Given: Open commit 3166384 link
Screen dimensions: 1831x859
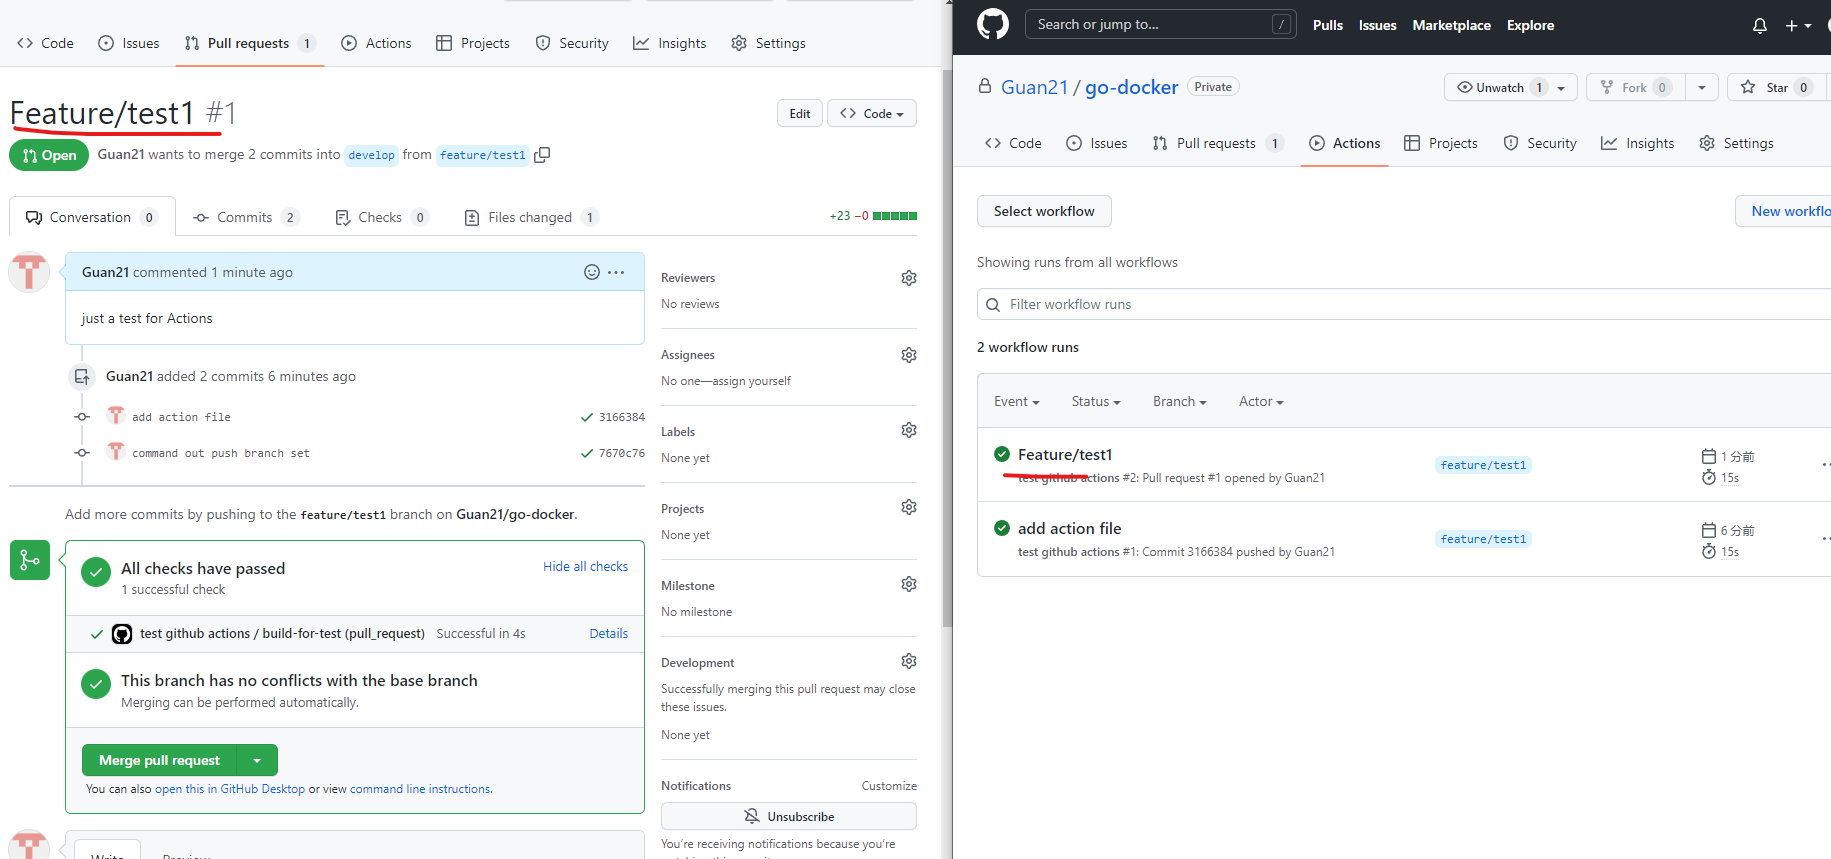Looking at the screenshot, I should coord(621,417).
